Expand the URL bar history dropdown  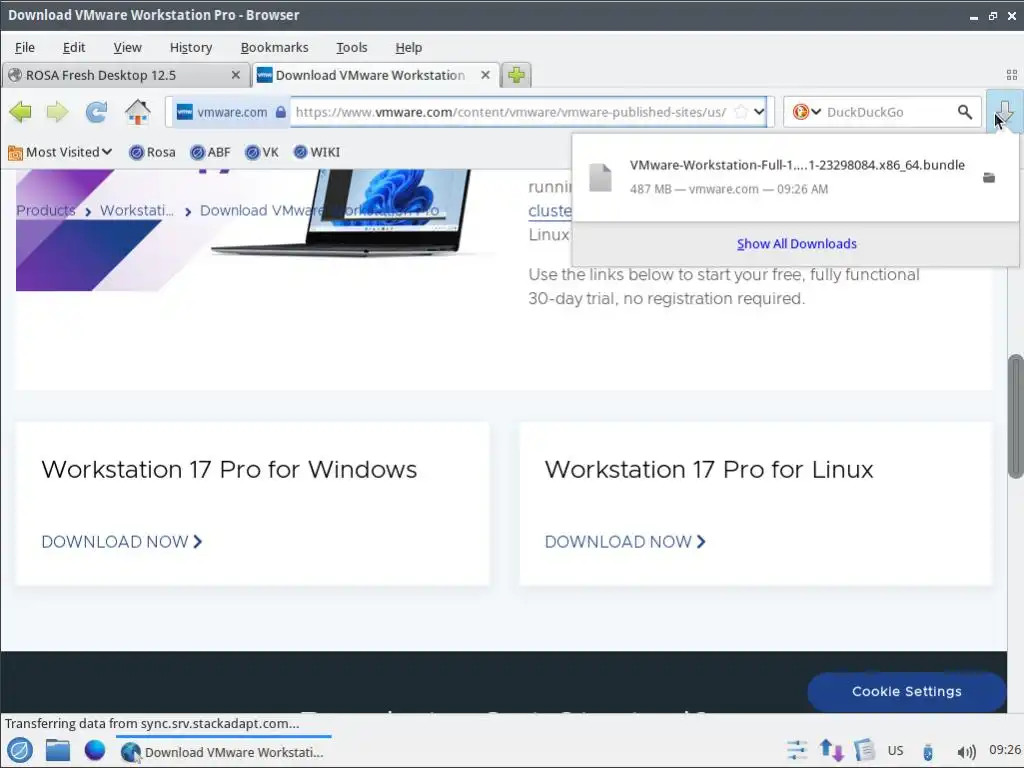(759, 112)
